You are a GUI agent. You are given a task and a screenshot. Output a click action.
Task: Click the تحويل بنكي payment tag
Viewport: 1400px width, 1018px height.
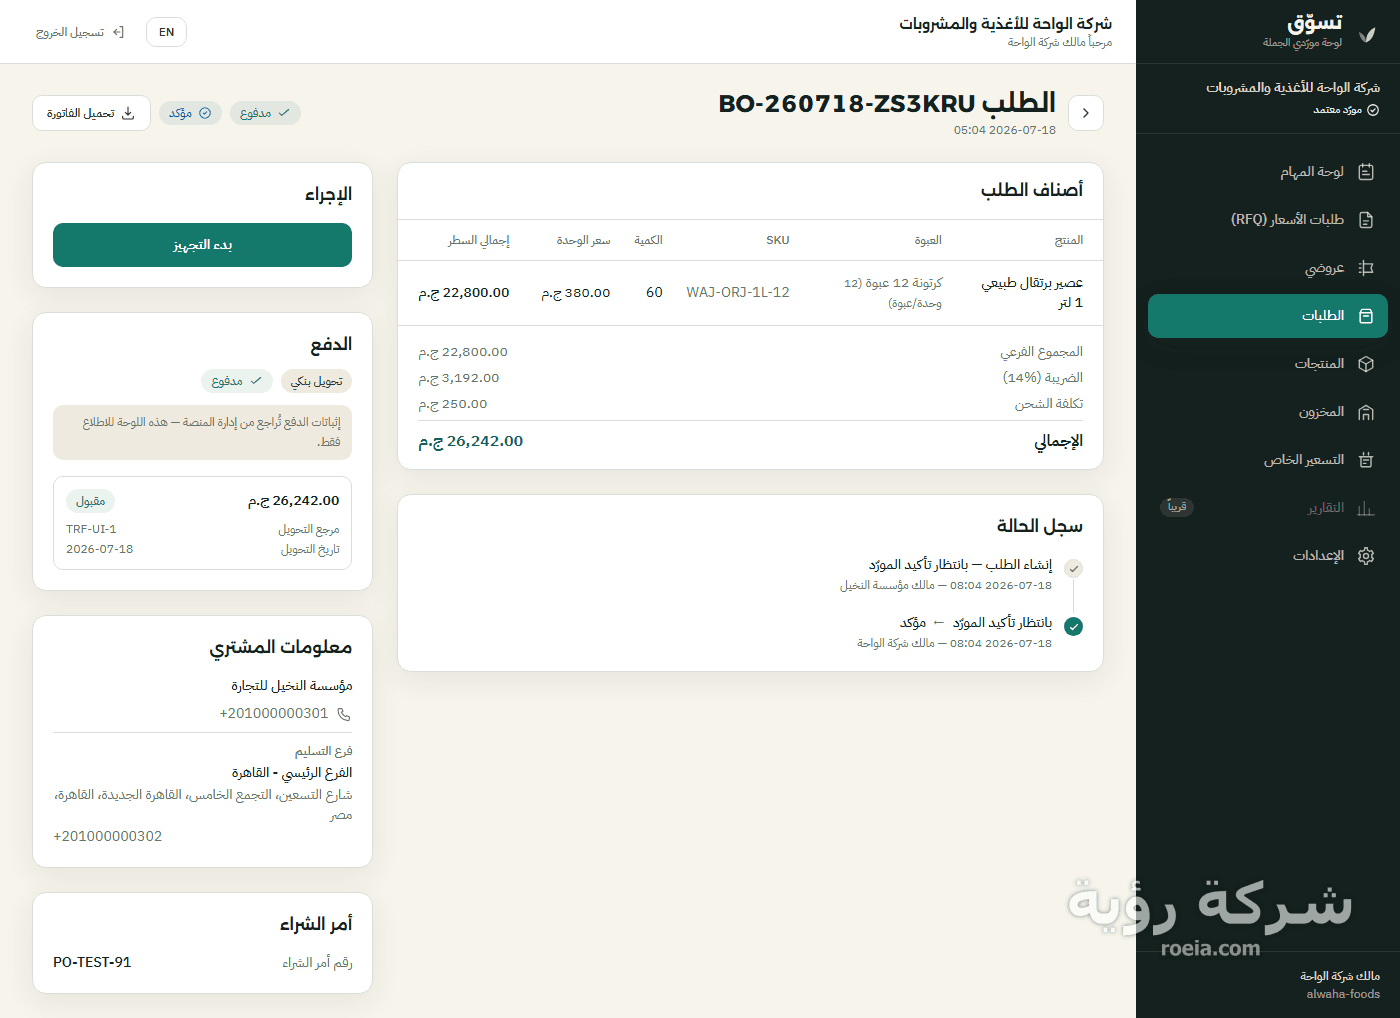[316, 381]
